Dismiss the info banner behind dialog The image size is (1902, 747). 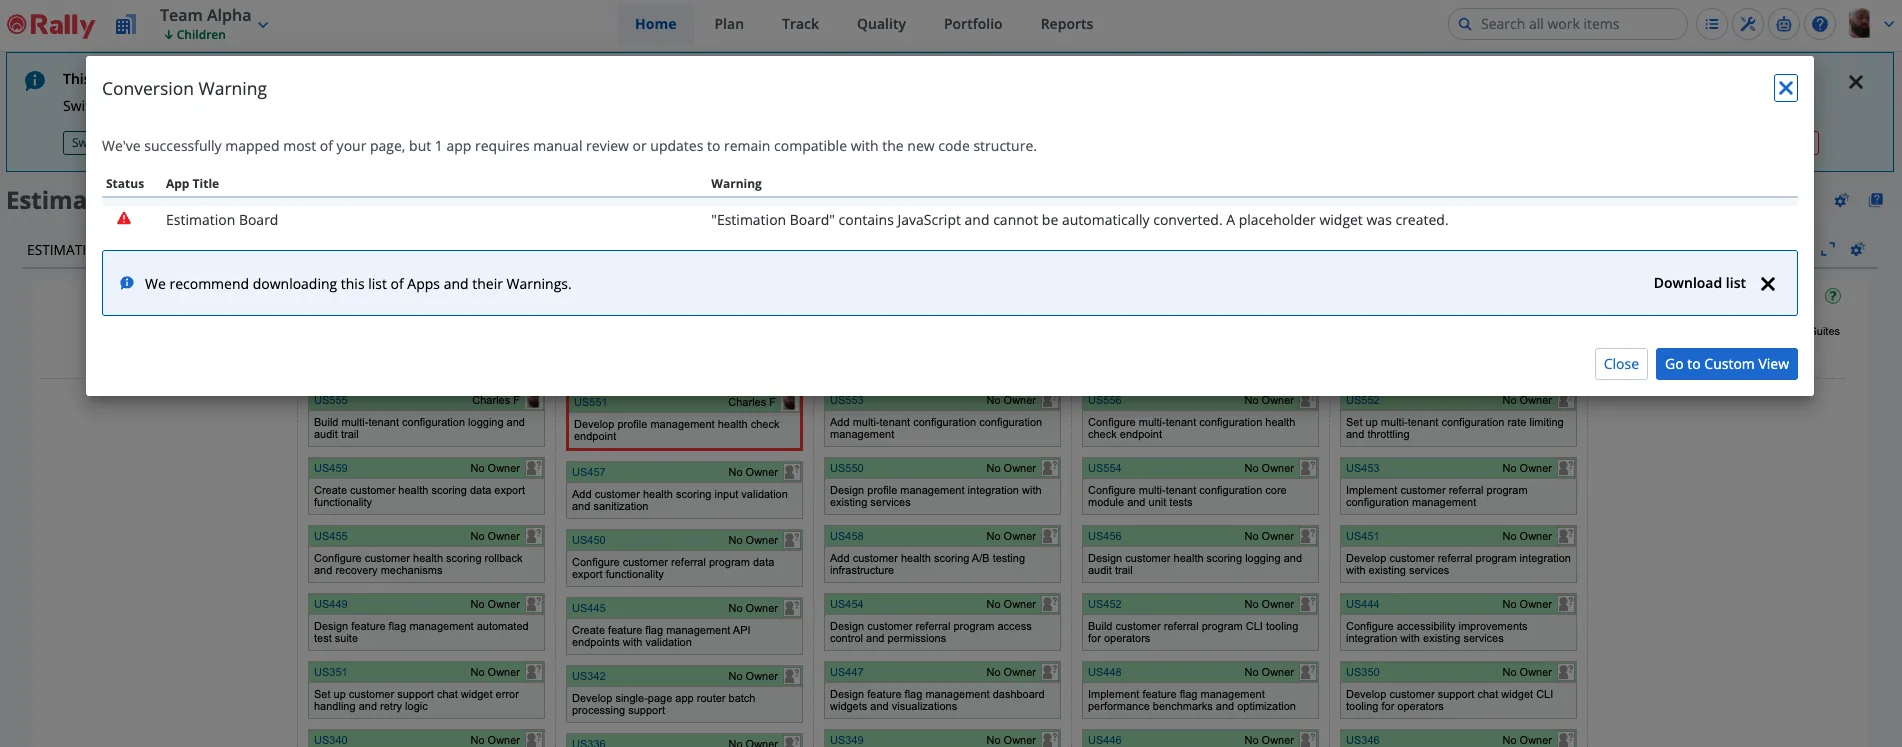pos(1856,82)
